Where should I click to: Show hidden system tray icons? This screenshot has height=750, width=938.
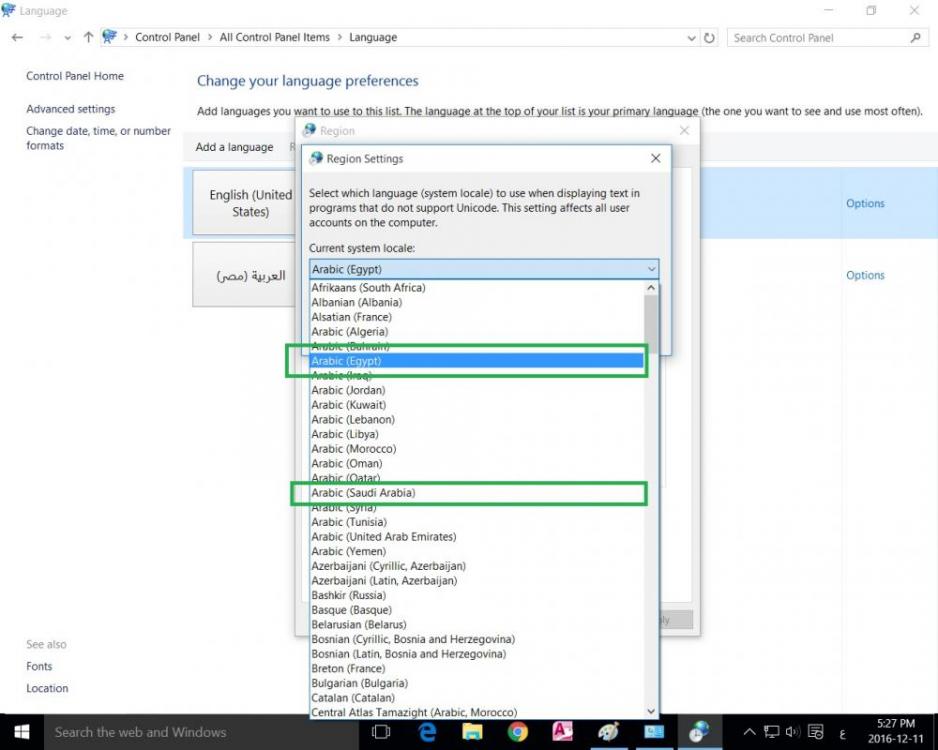coord(749,732)
